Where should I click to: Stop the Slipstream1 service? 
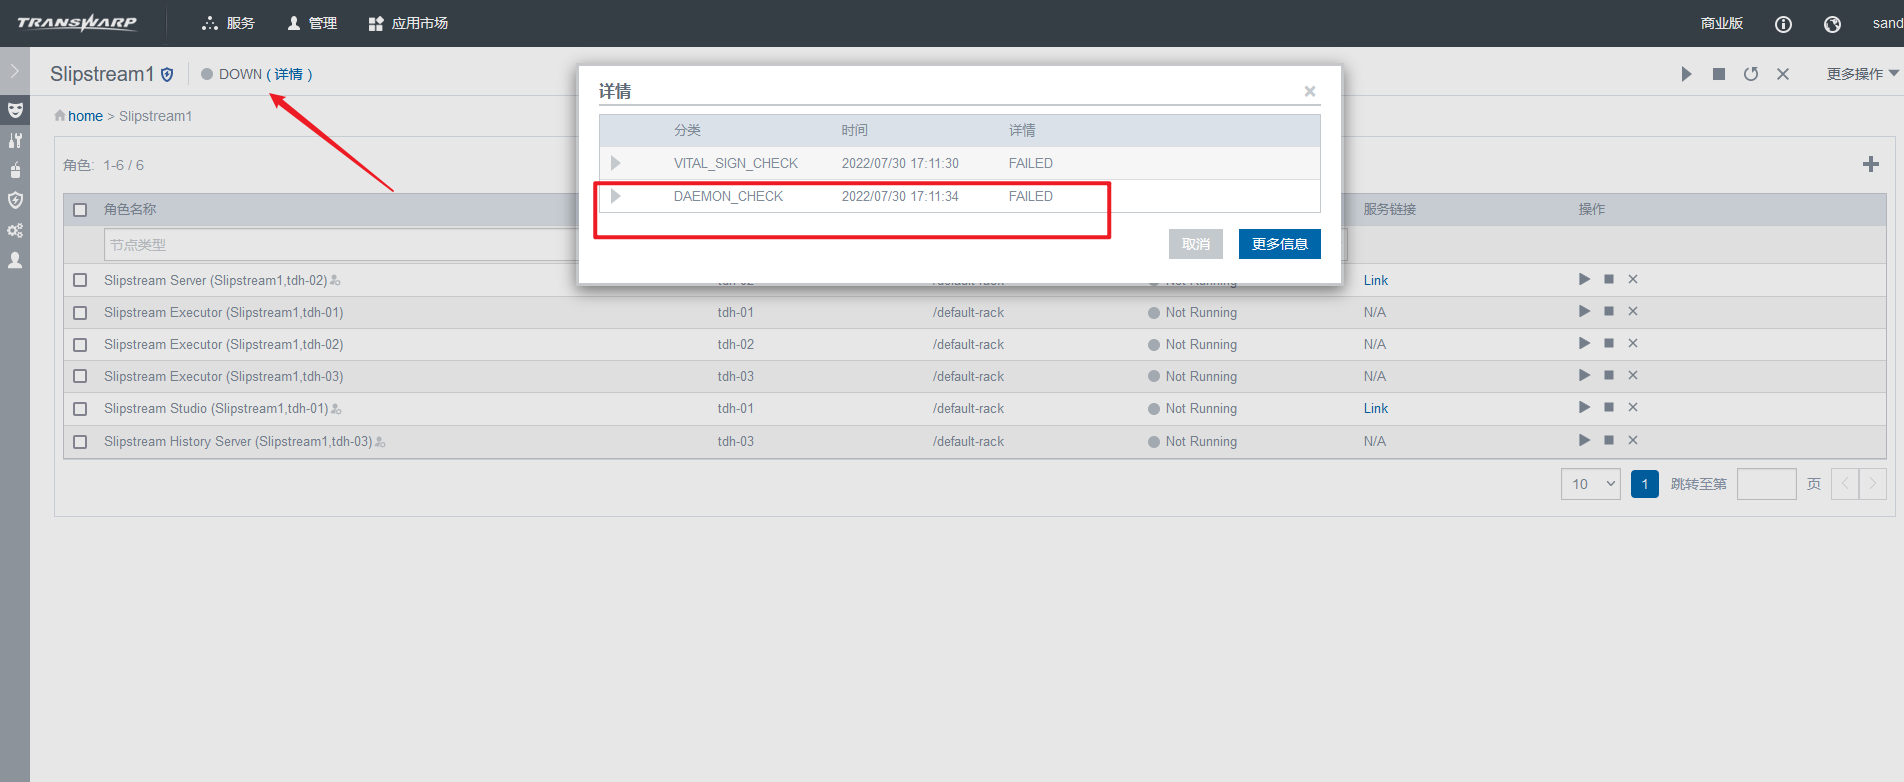pyautogui.click(x=1719, y=74)
